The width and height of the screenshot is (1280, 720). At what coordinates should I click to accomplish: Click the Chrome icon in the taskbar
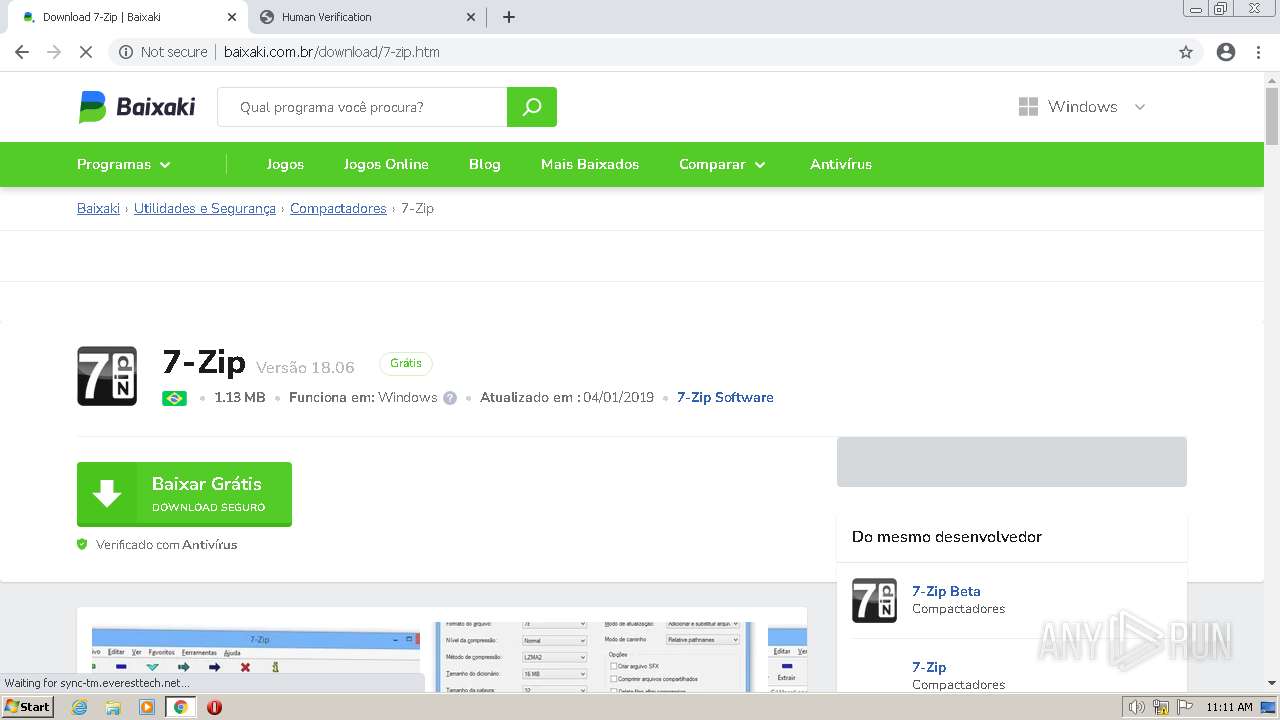tap(181, 707)
